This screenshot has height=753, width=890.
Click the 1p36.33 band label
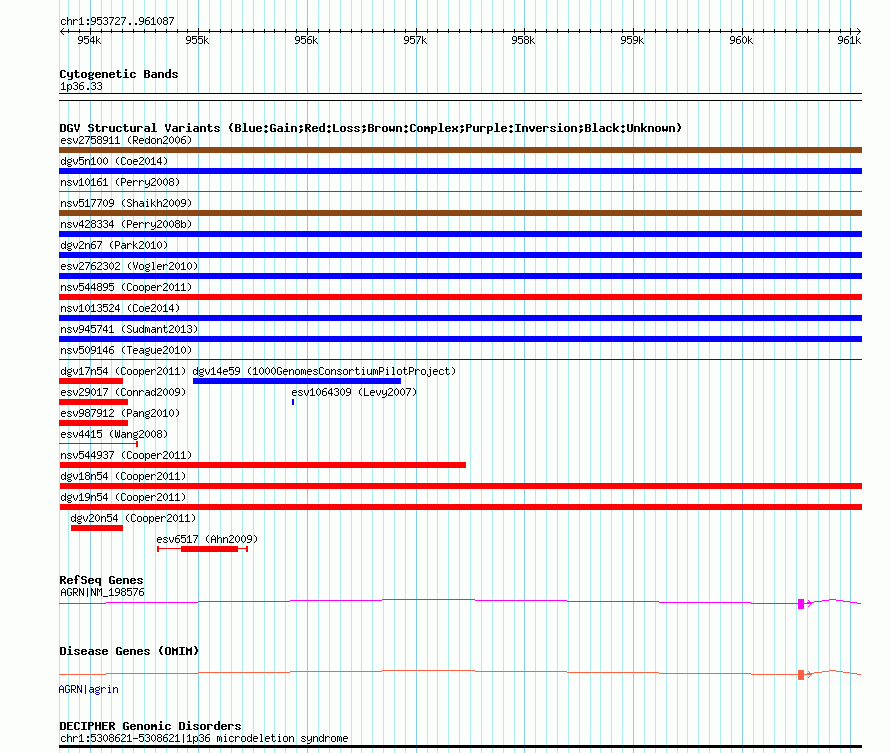(81, 87)
